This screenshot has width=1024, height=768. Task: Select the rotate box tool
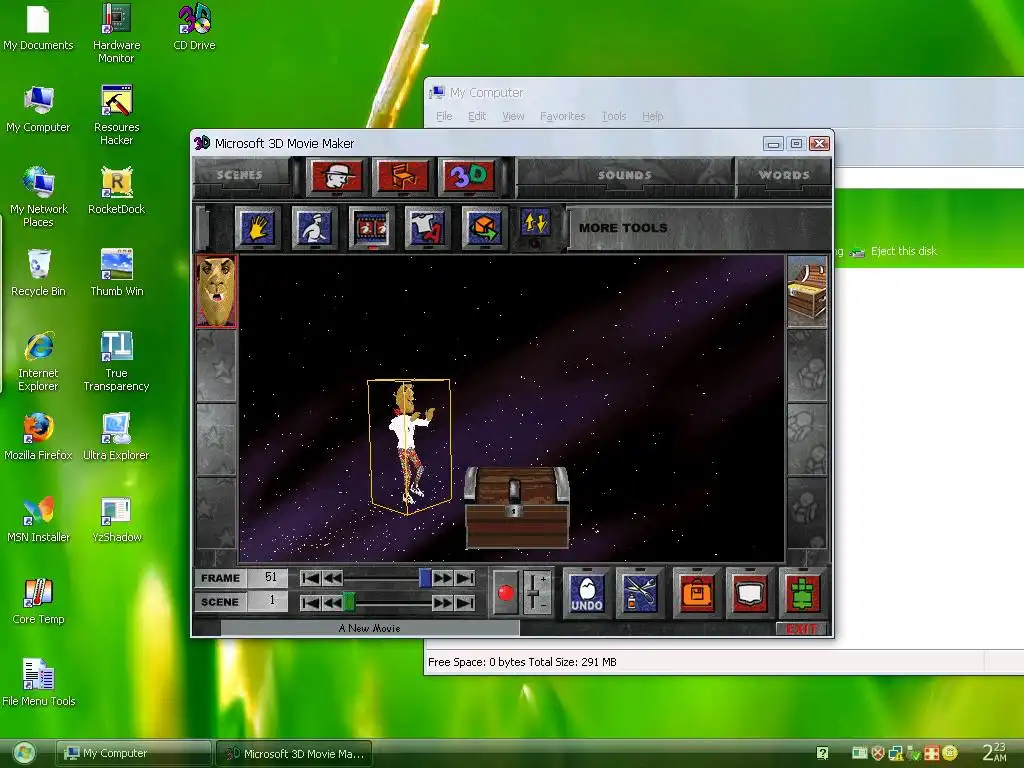coord(484,227)
